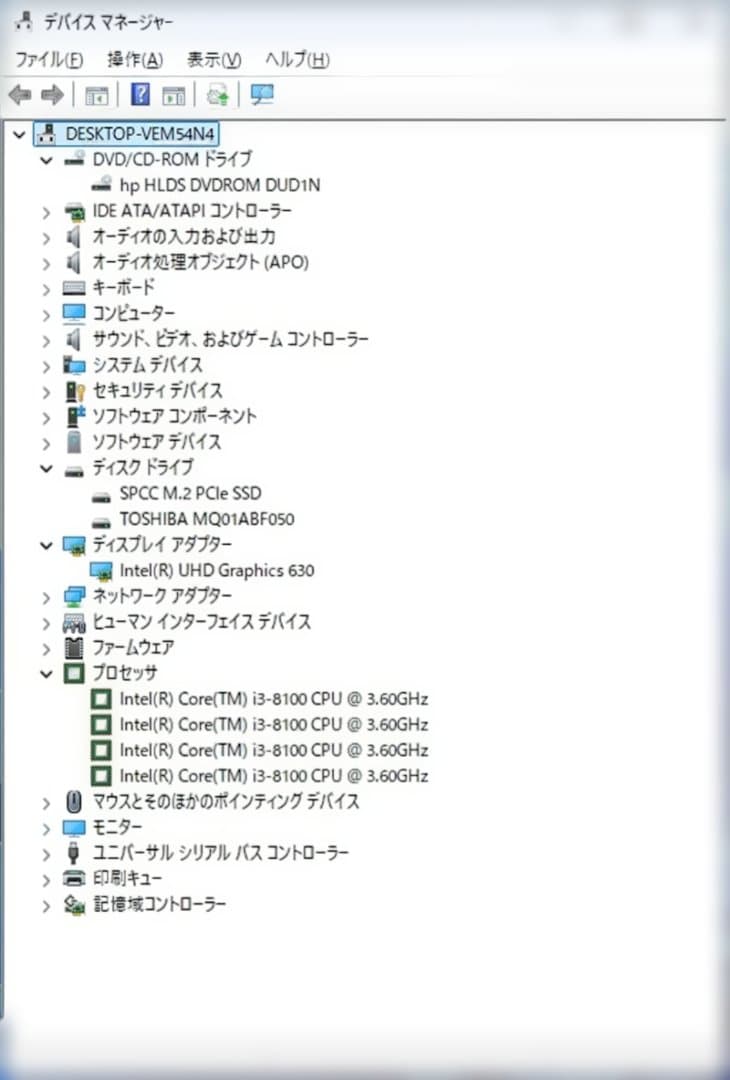Viewport: 730px width, 1080px height.
Task: Click the ネットワーク アダプター icon
Action: tap(74, 596)
